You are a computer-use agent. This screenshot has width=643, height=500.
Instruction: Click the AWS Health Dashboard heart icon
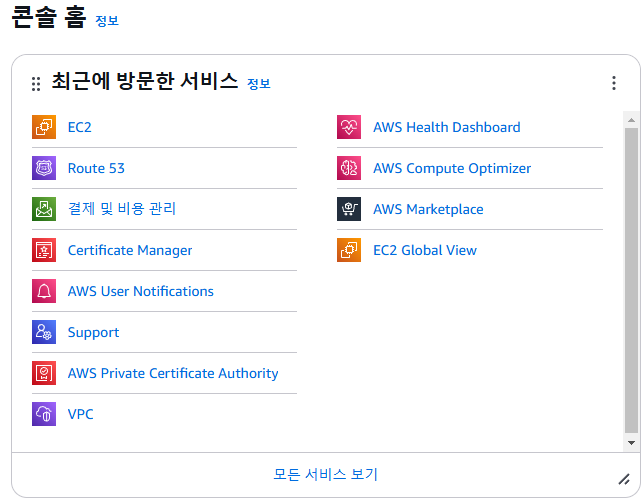coord(349,127)
